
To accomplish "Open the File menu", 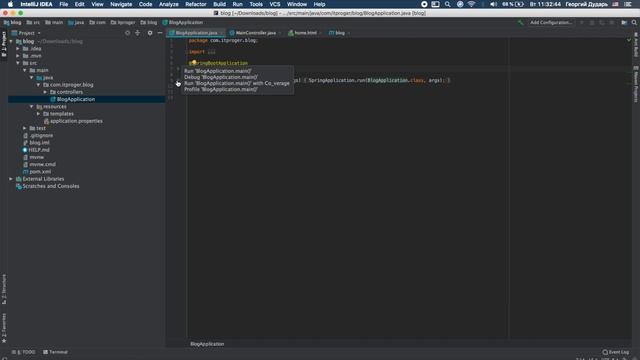I will coord(64,4).
